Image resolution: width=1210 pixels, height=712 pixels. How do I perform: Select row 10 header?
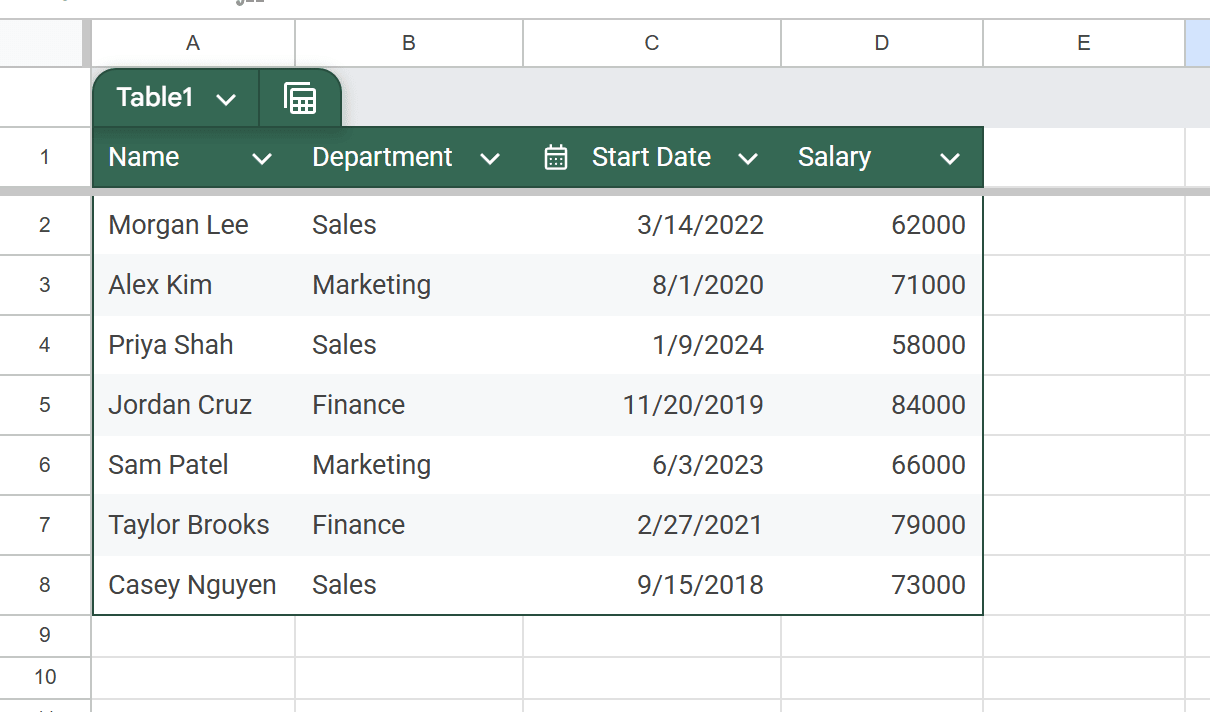45,677
